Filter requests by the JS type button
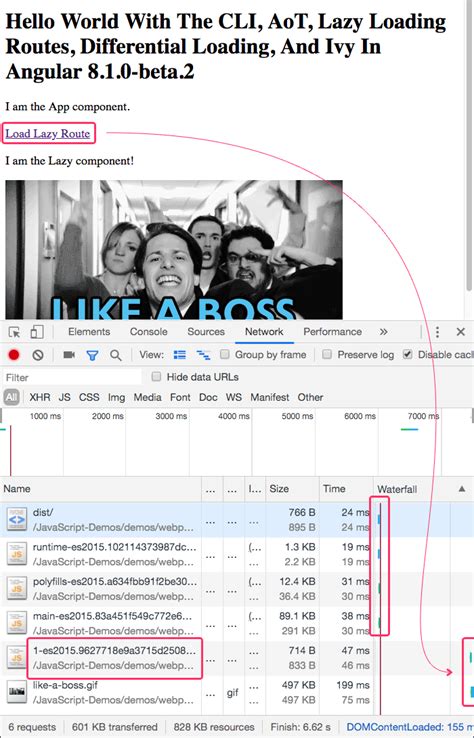474x738 pixels. pyautogui.click(x=64, y=397)
